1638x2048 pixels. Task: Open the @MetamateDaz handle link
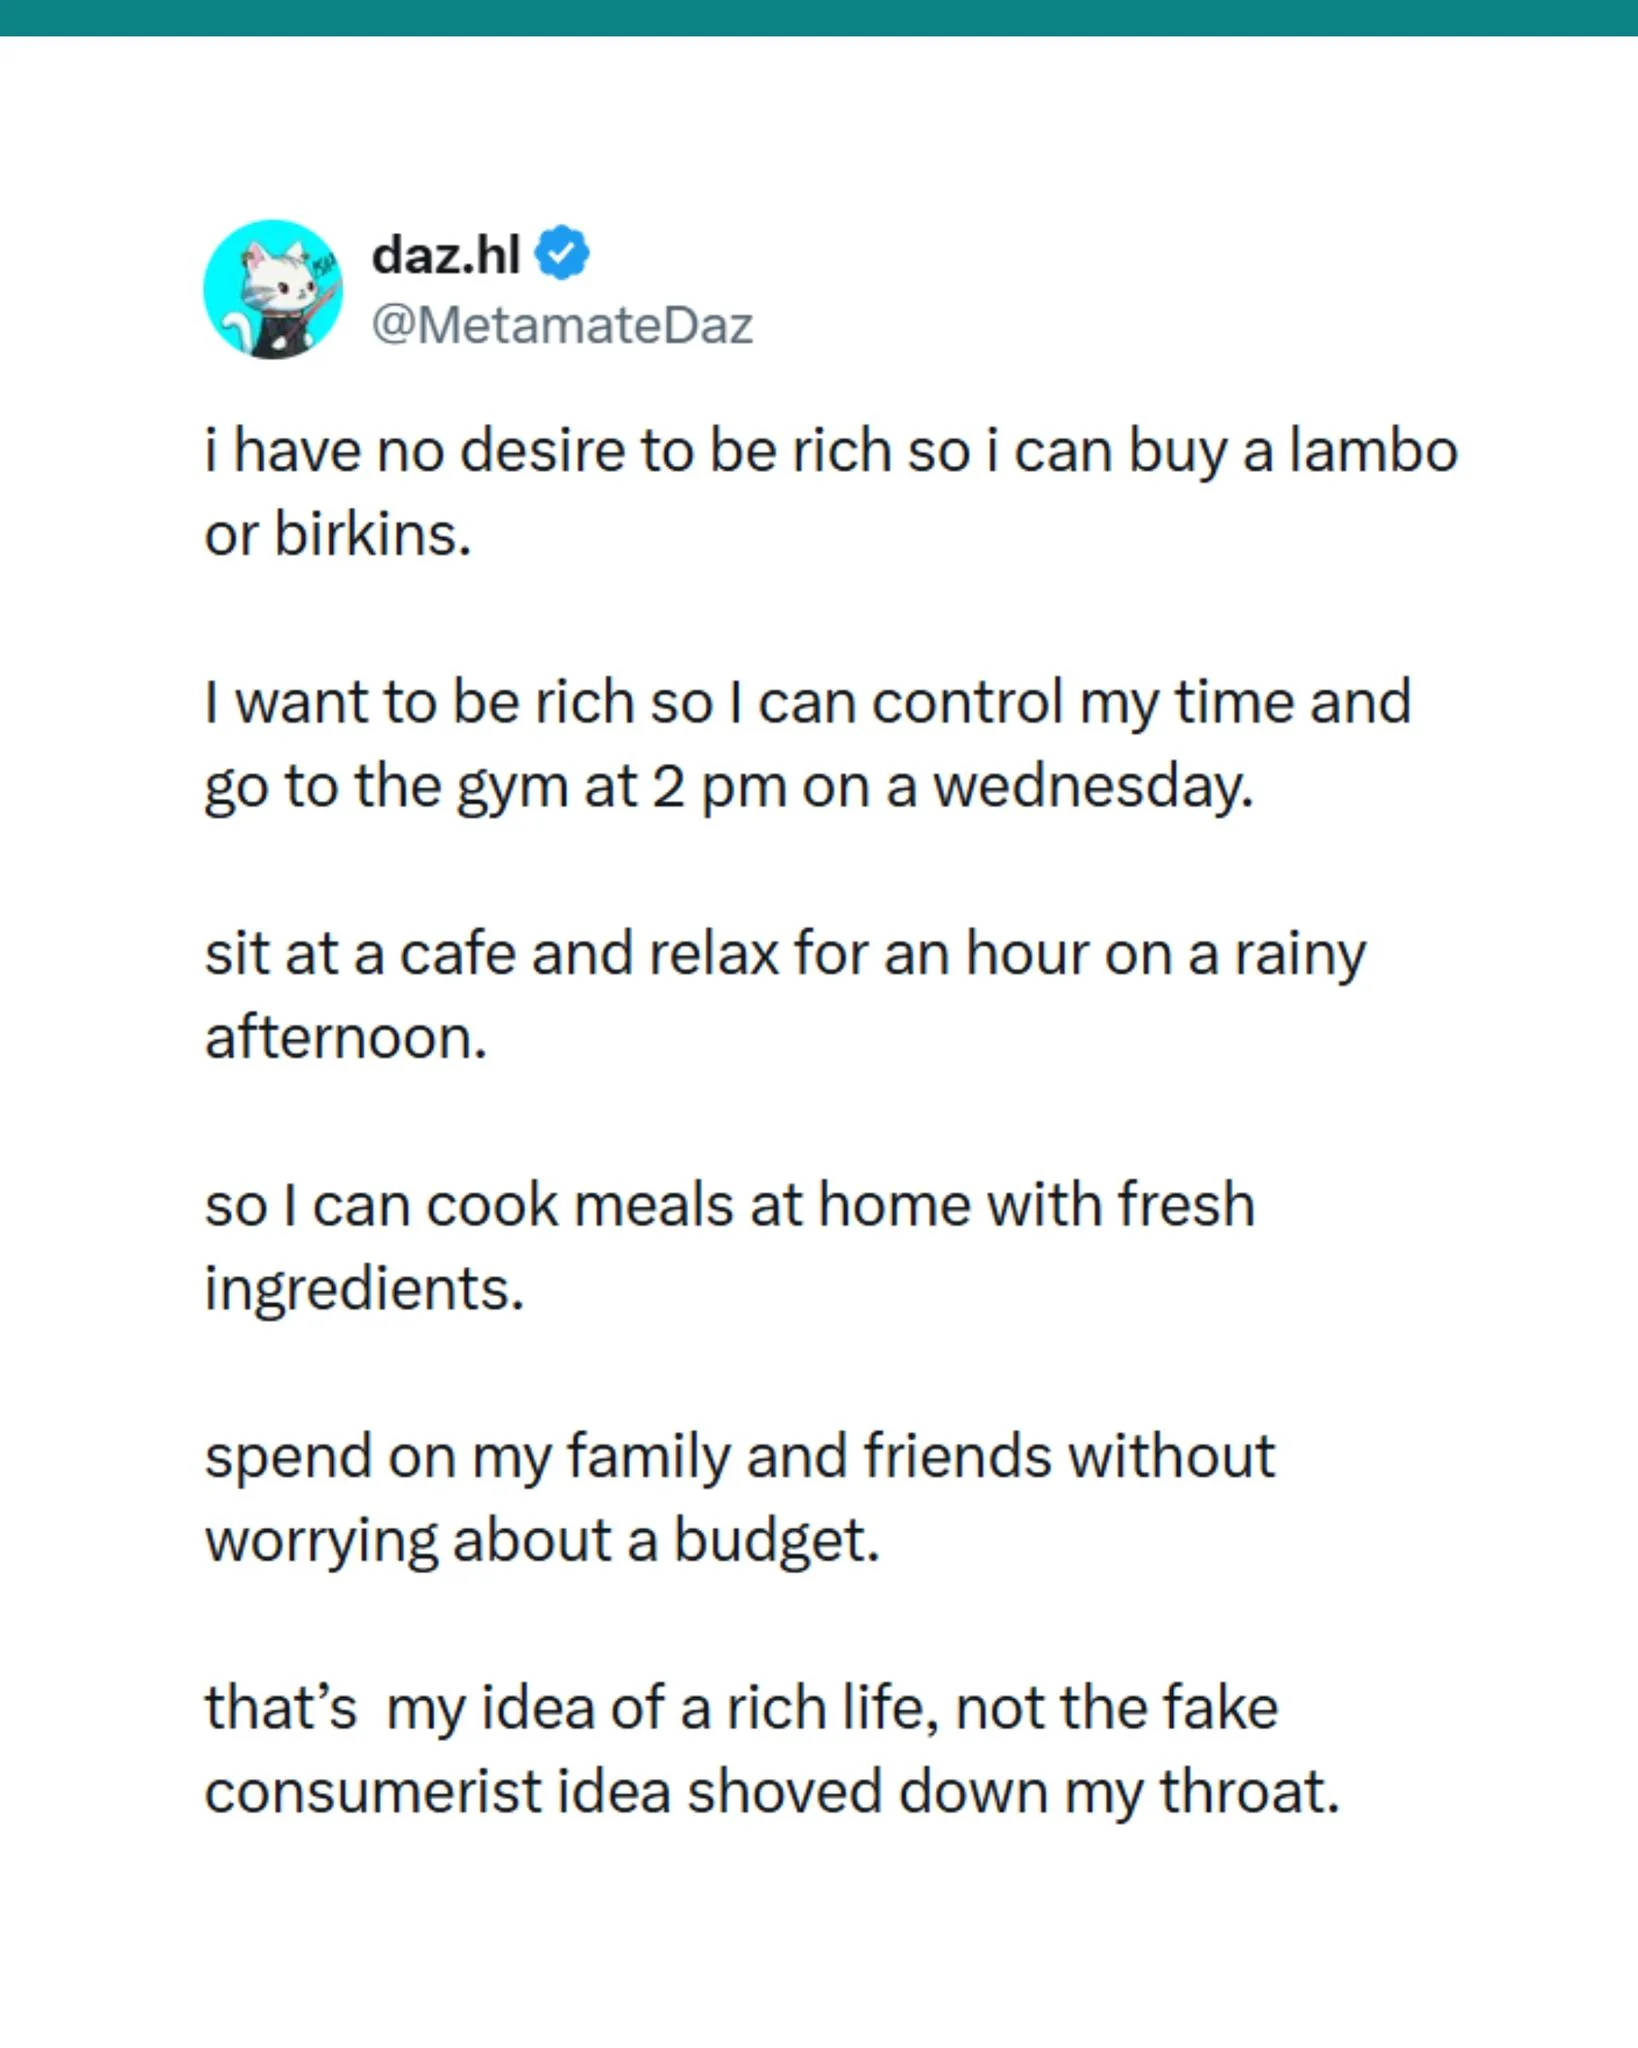(x=562, y=326)
